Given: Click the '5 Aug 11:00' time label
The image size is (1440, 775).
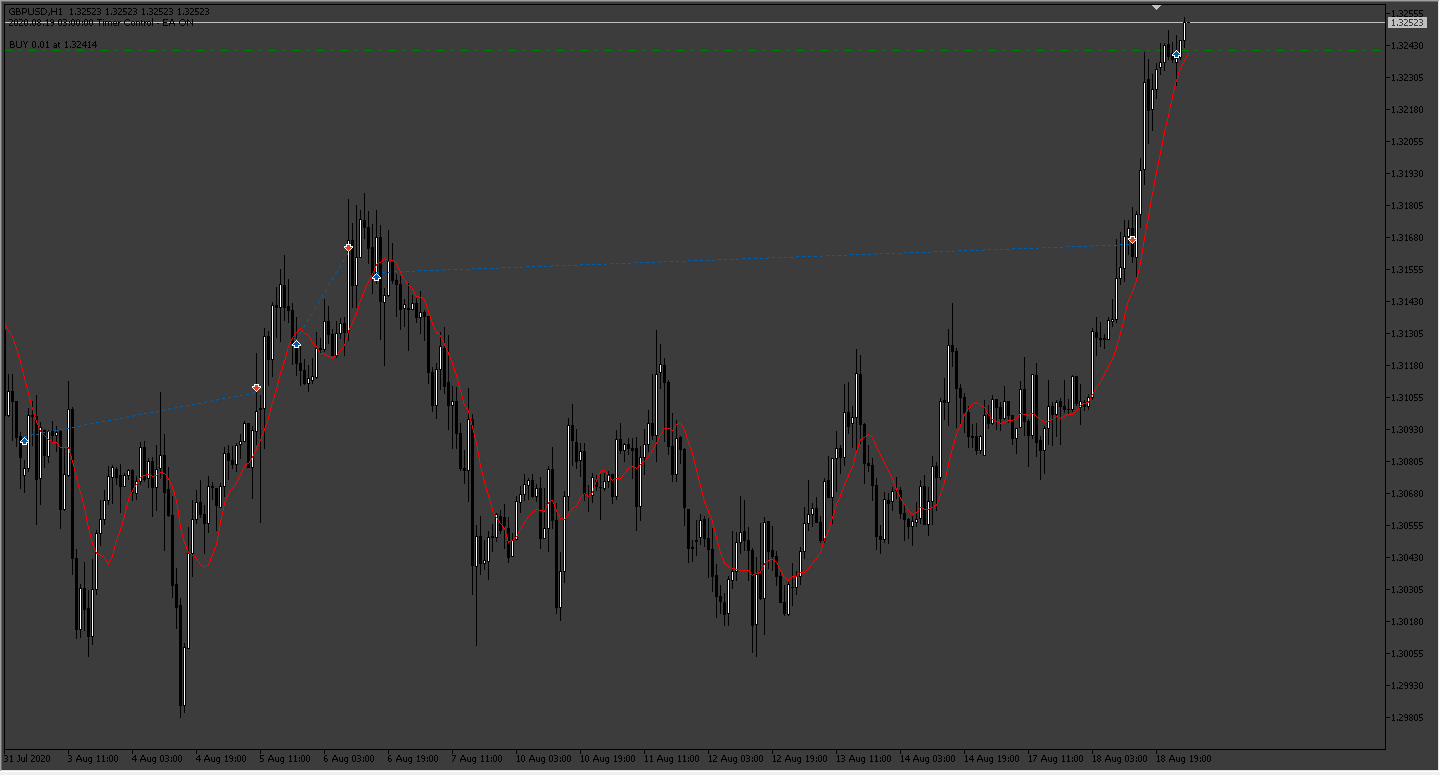Looking at the screenshot, I should click(x=284, y=759).
